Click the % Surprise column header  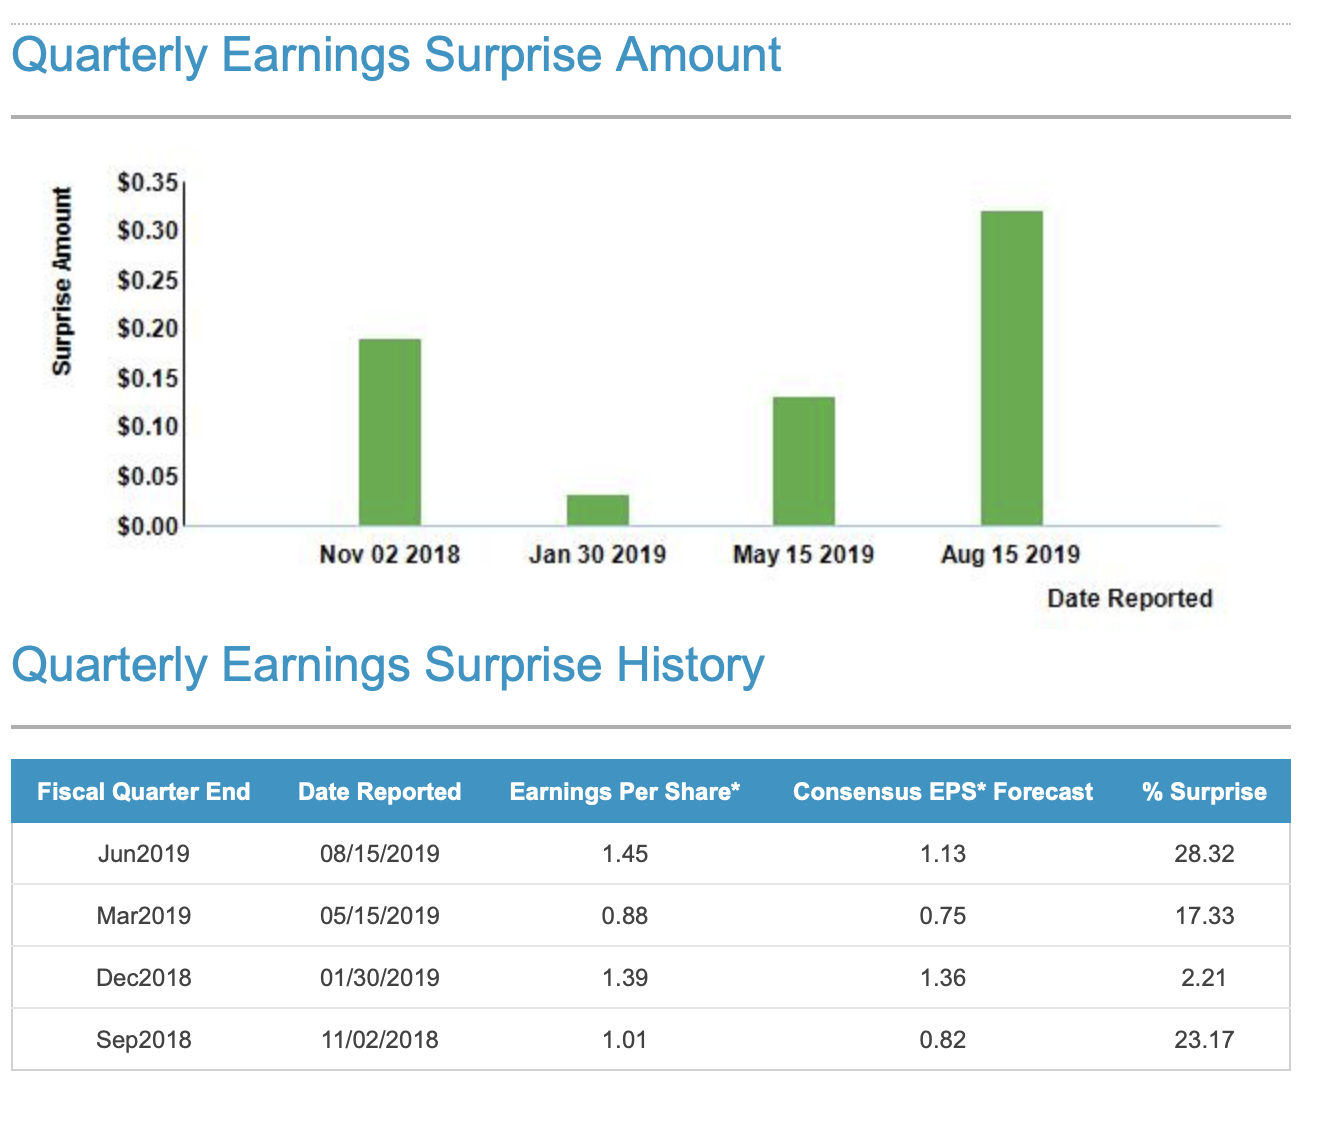pyautogui.click(x=1205, y=792)
